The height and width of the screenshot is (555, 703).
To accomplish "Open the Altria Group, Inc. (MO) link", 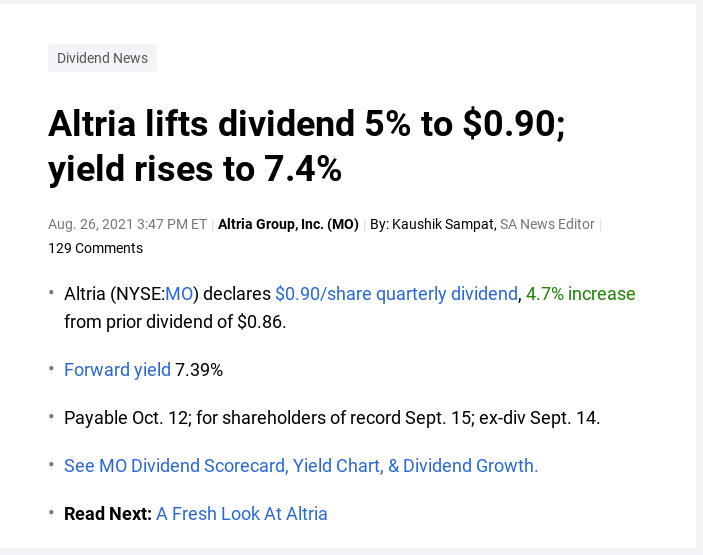I will coord(288,224).
